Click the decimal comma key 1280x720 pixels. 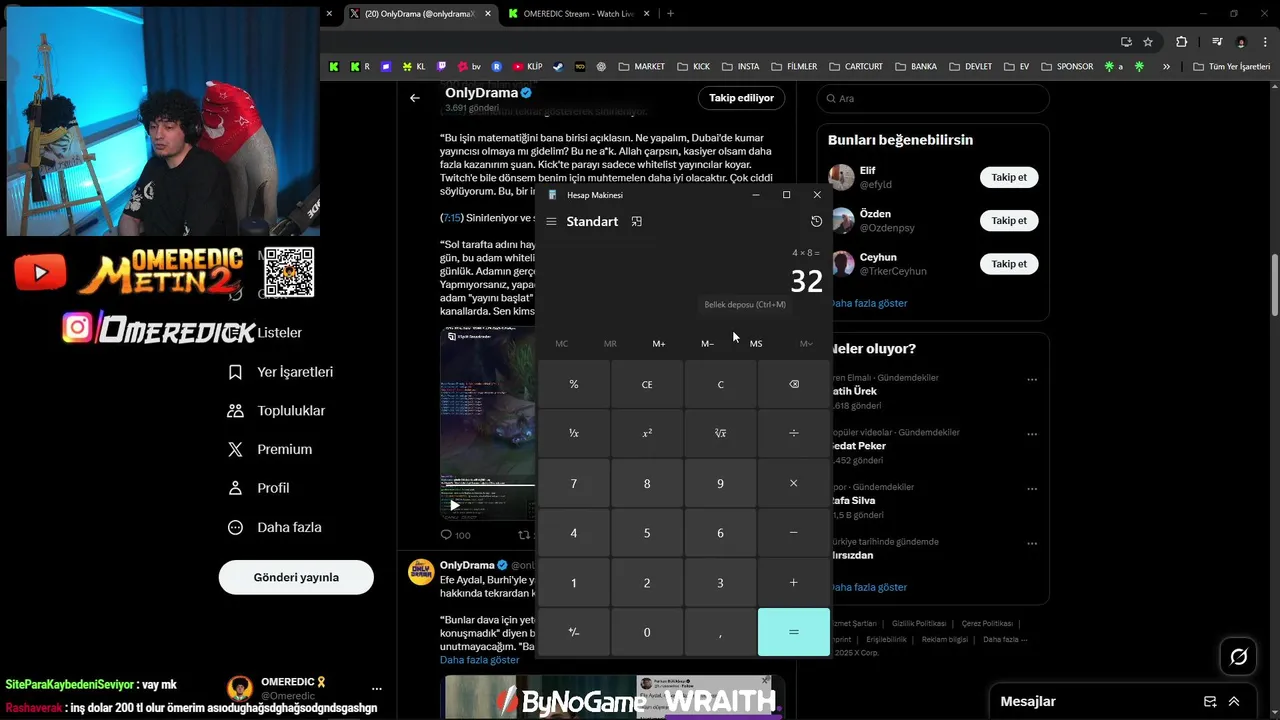[x=720, y=632]
